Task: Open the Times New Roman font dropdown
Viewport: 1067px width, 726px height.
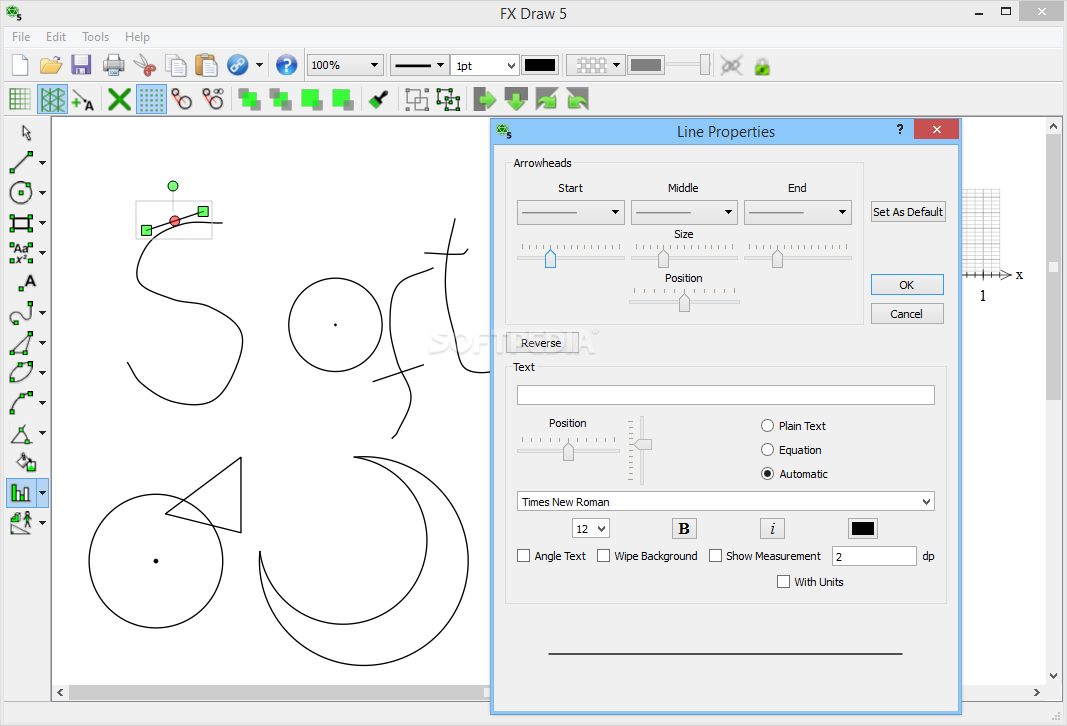Action: click(x=725, y=501)
